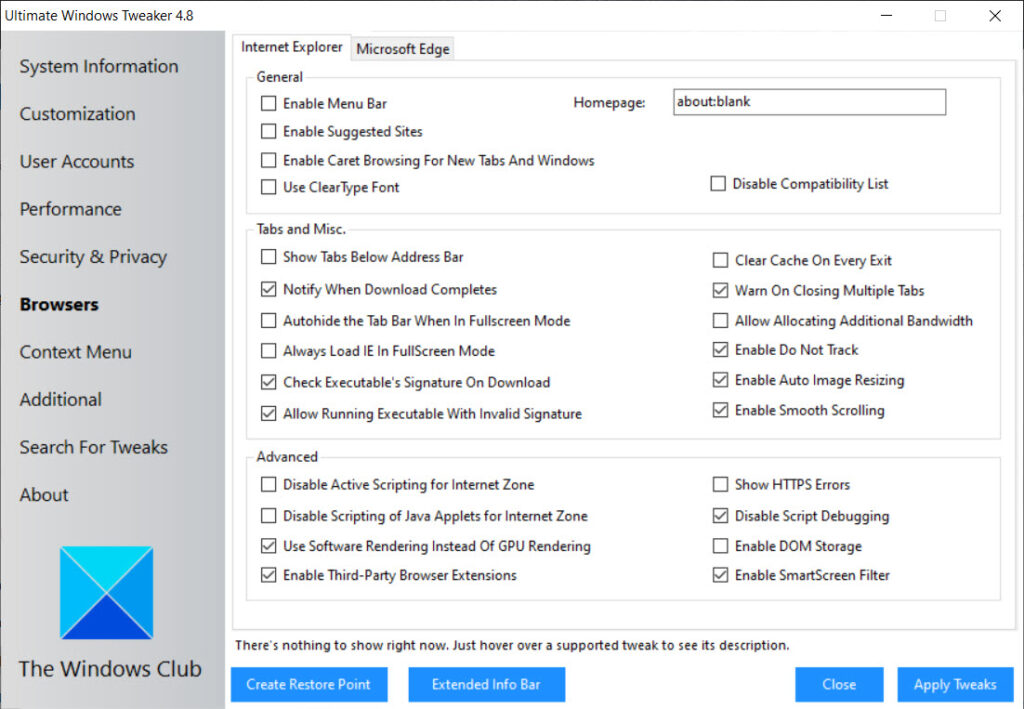Click the Ultimate Windows Tweaker 4.8 title
Image resolution: width=1024 pixels, height=709 pixels.
coord(99,16)
